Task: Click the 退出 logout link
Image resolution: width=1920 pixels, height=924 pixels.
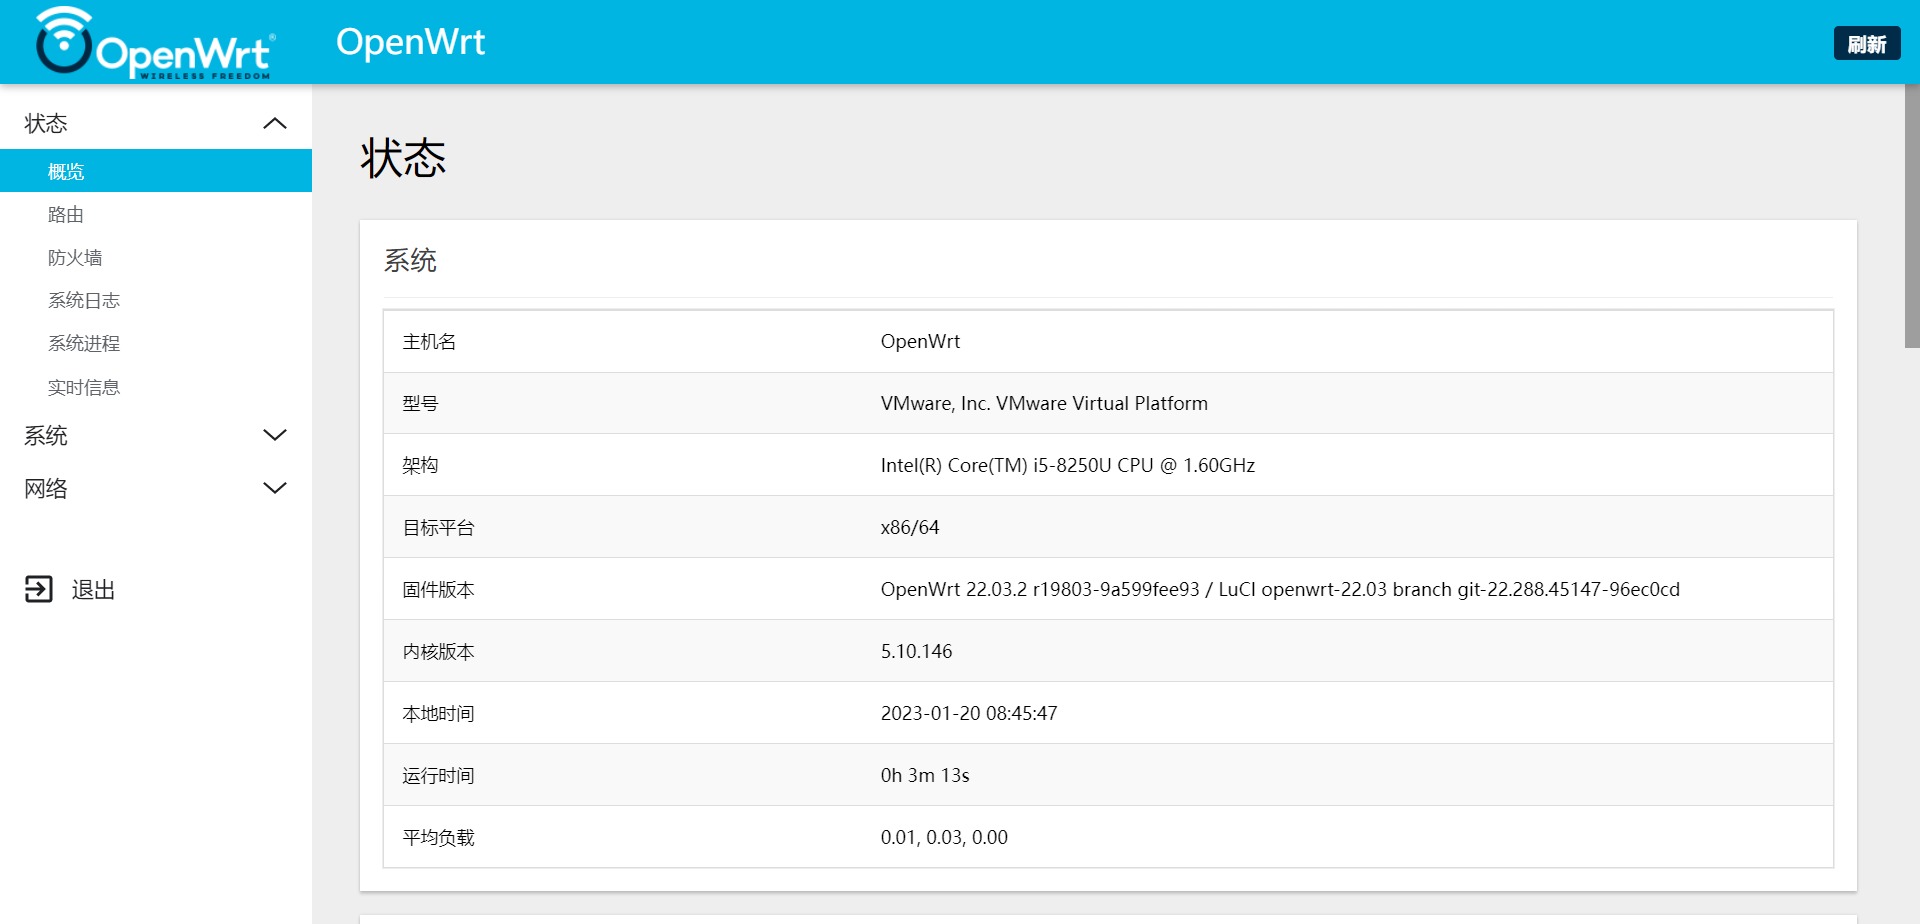Action: pyautogui.click(x=93, y=590)
